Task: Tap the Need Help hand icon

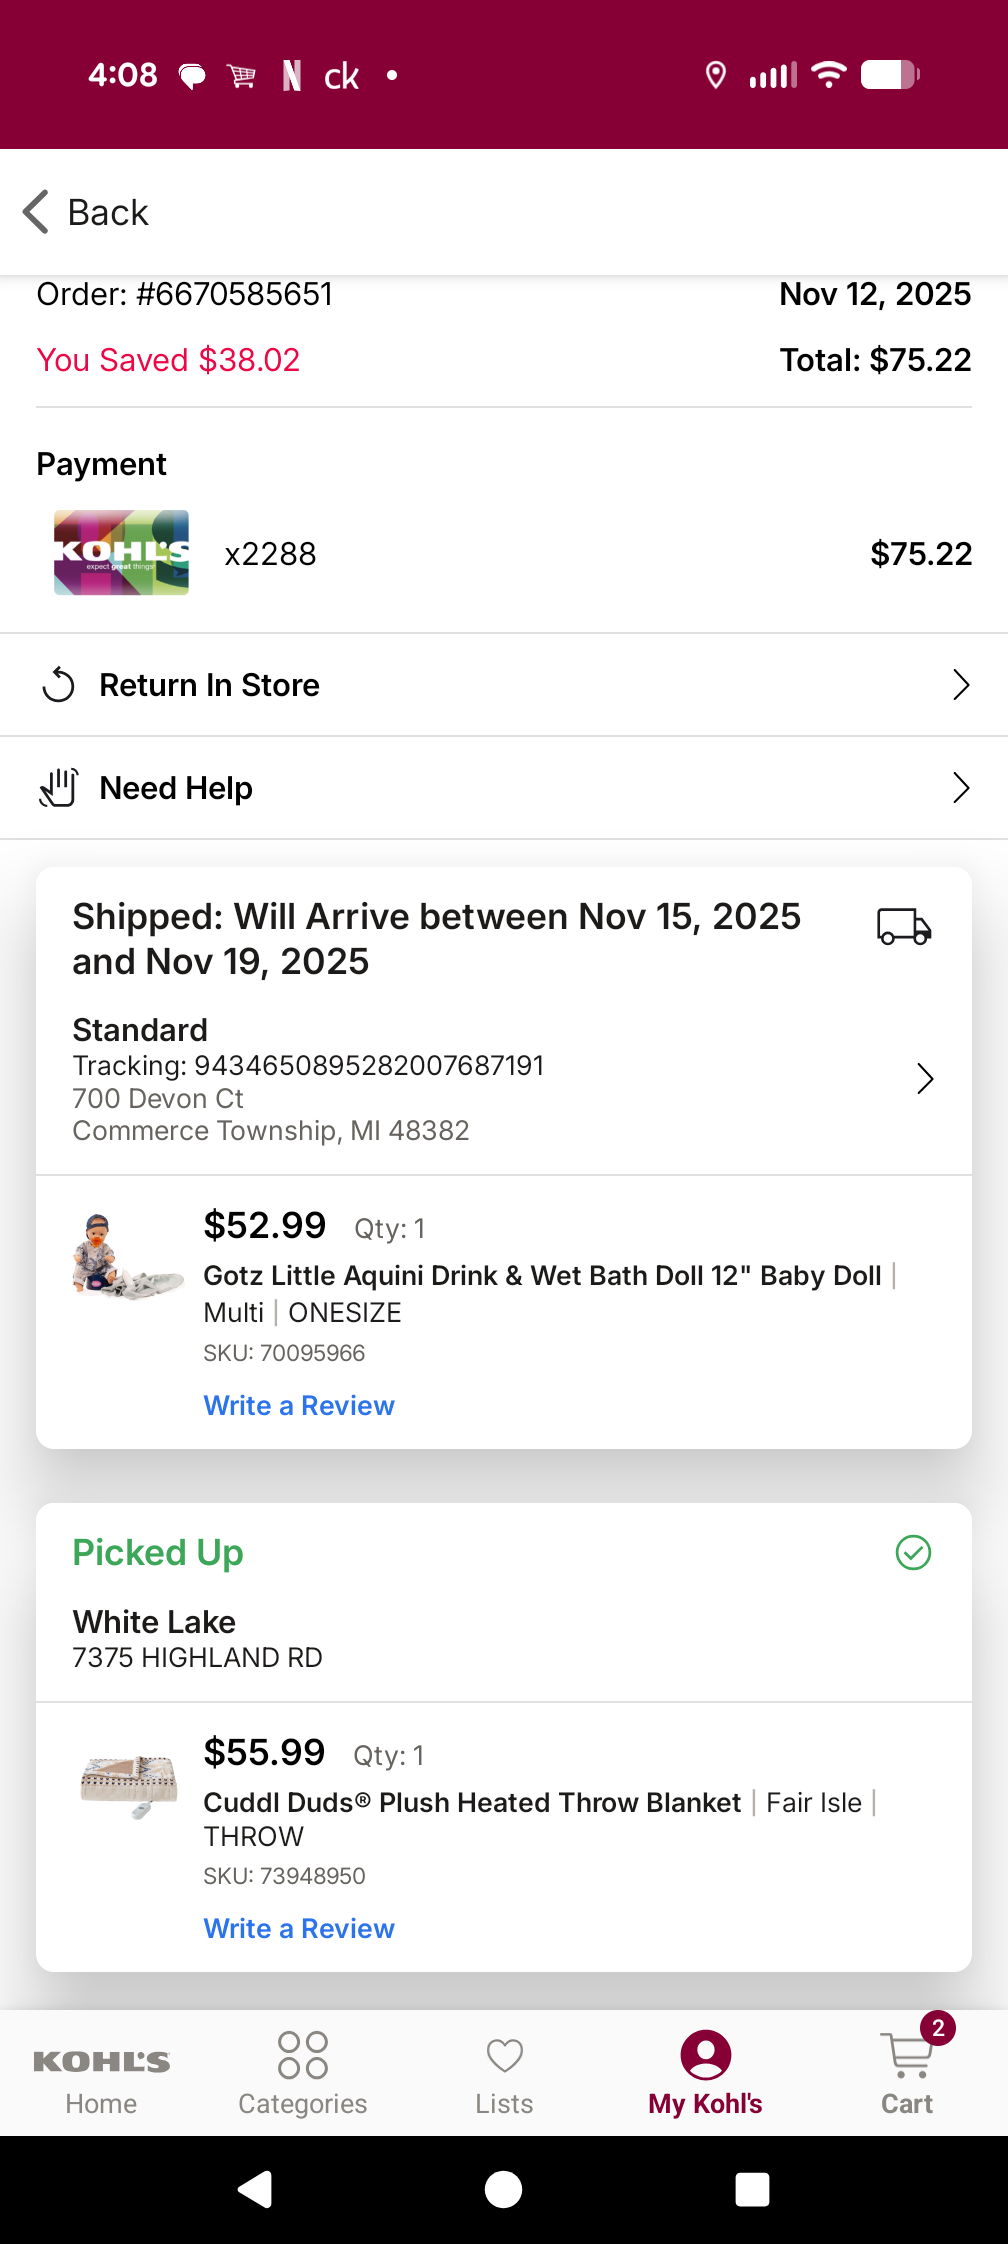Action: click(x=59, y=788)
